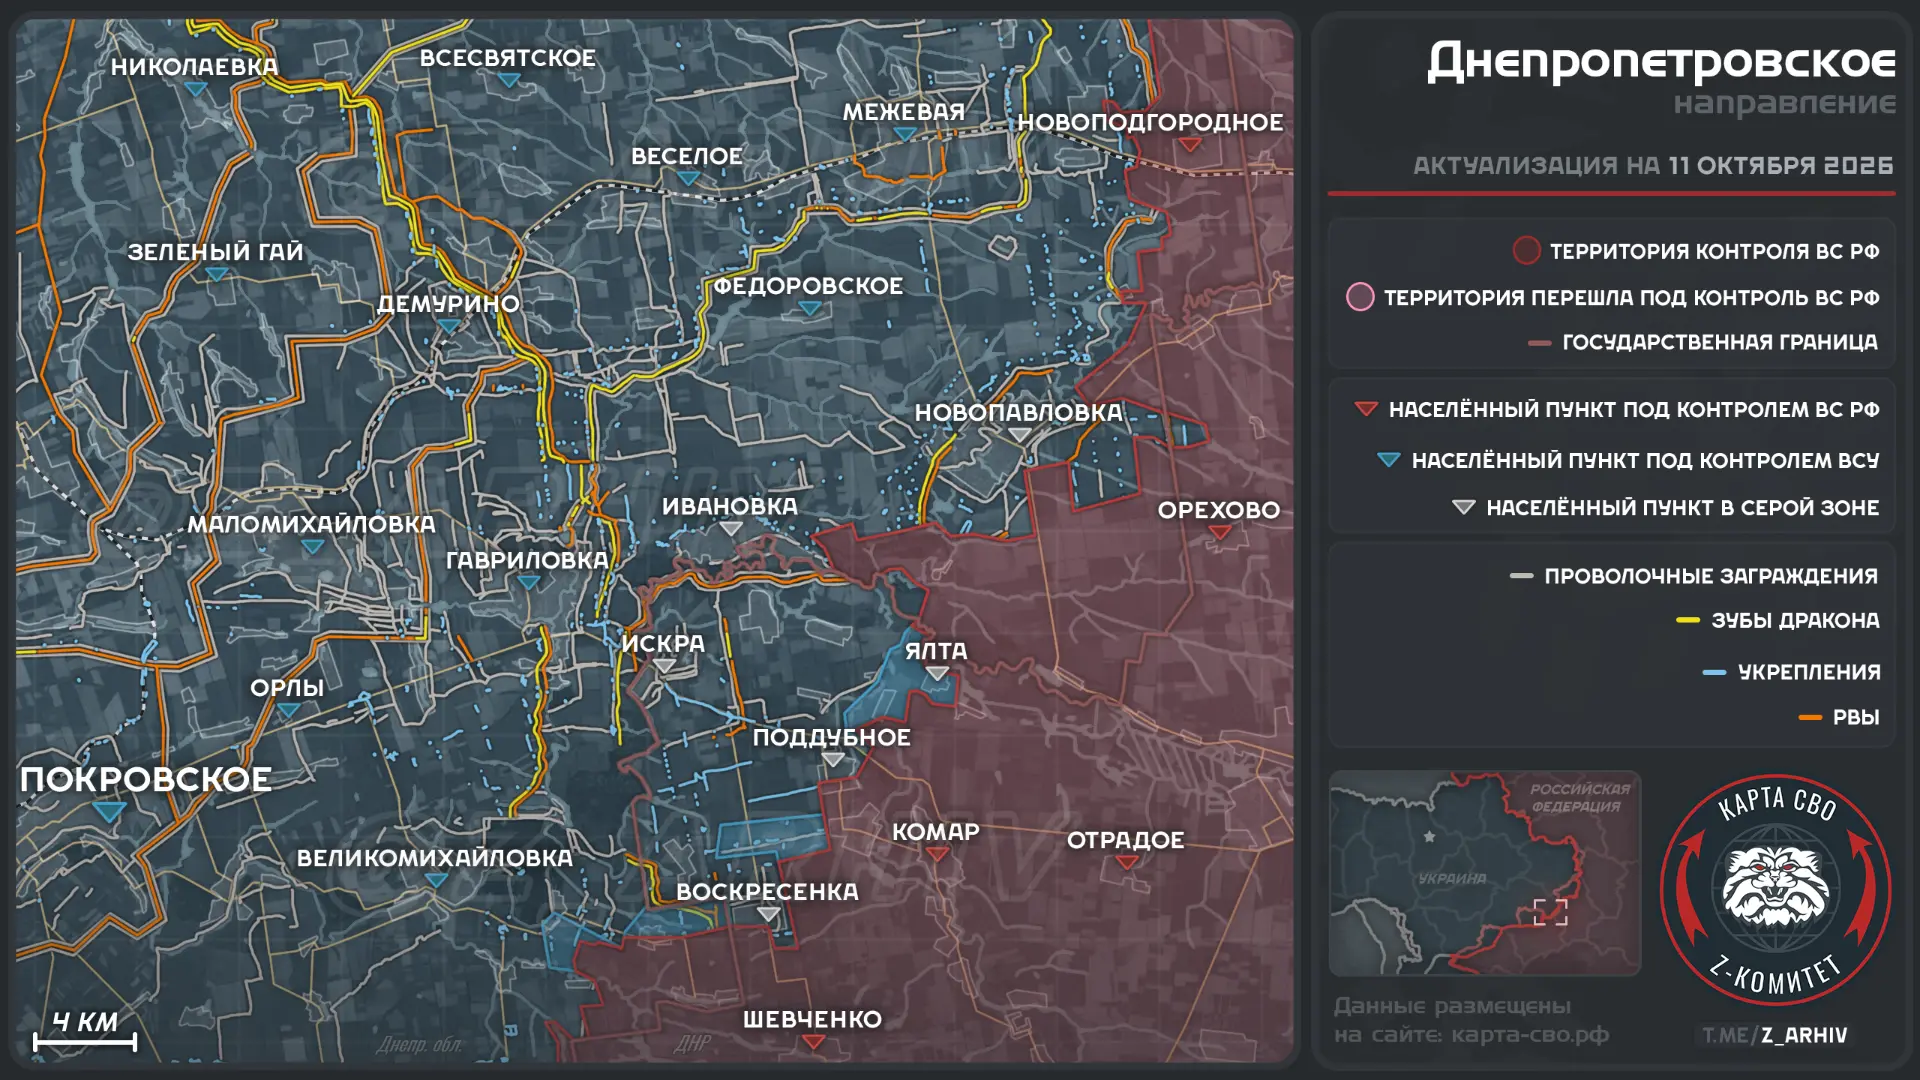Open the T.ME/Z_ARHIV link
The width and height of the screenshot is (1920, 1080).
(x=1775, y=1036)
